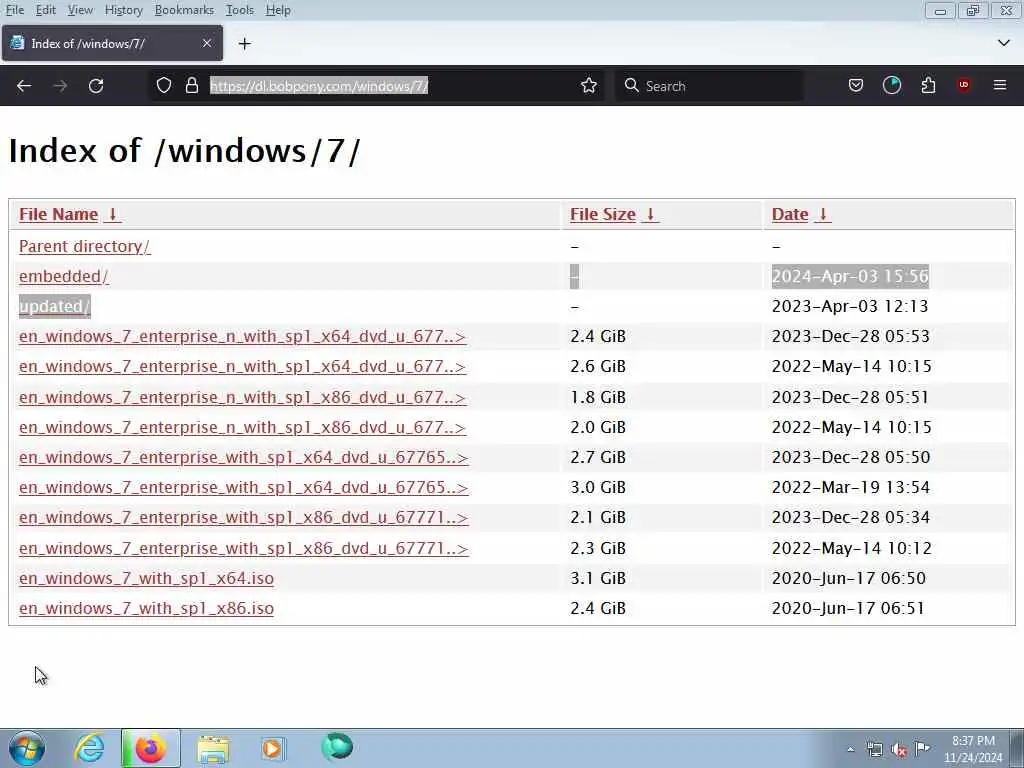Close the Index of /windows/7/ tab
The height and width of the screenshot is (768, 1024).
pyautogui.click(x=207, y=43)
